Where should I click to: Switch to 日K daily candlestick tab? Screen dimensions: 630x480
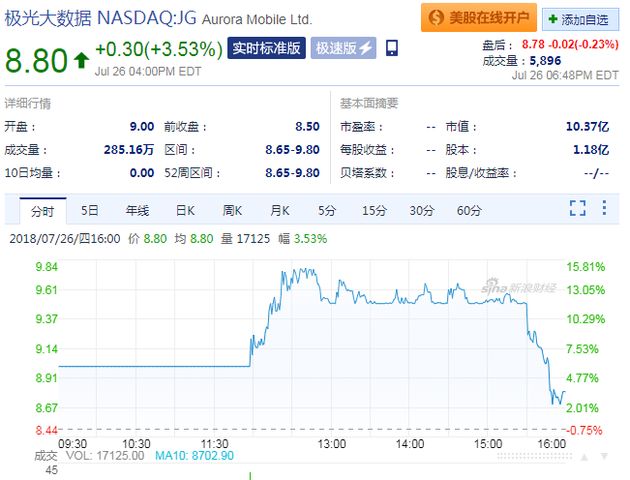point(185,211)
